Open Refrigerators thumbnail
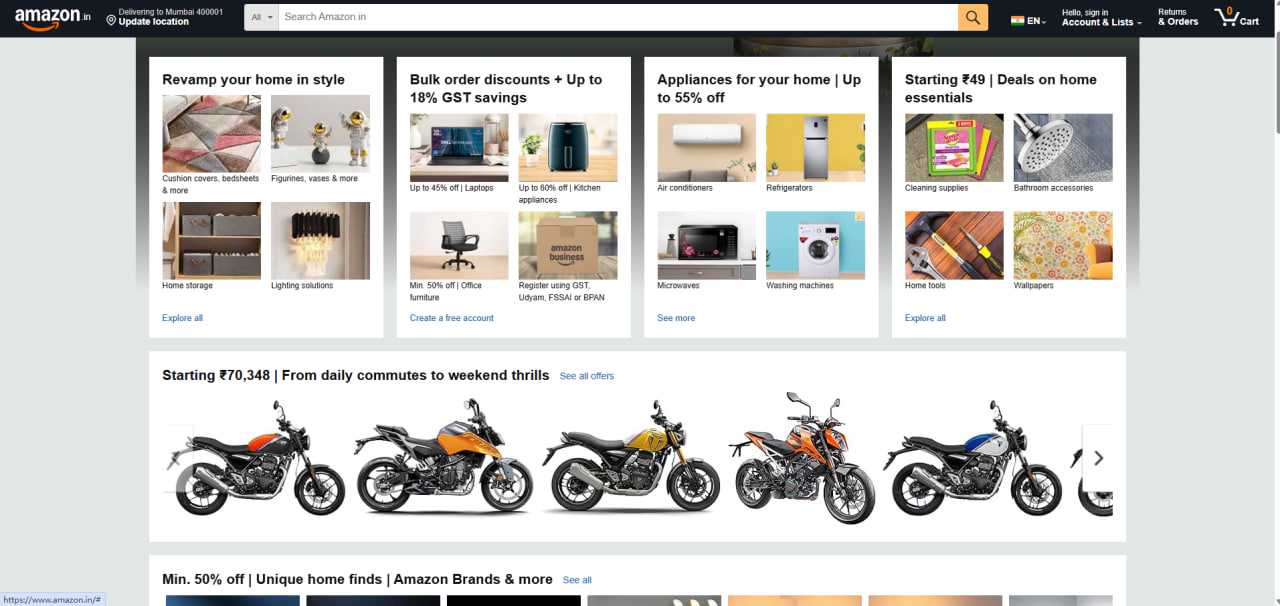Viewport: 1280px width, 606px height. 816,147
